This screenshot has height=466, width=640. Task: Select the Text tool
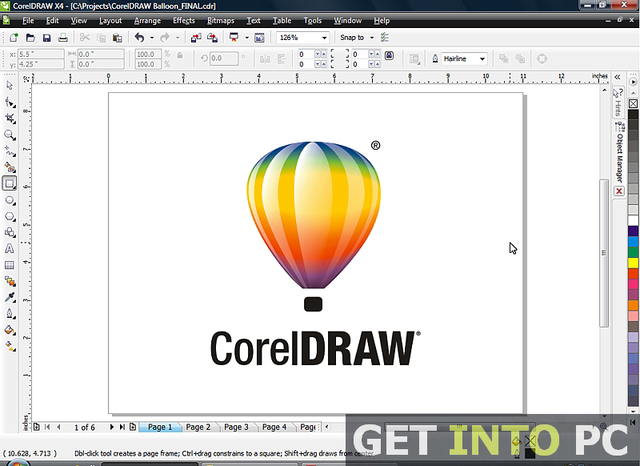[9, 249]
